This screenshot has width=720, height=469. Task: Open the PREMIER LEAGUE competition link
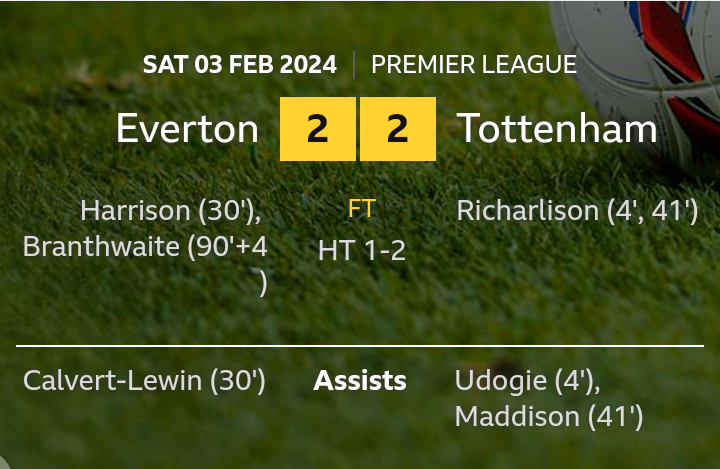pyautogui.click(x=474, y=65)
